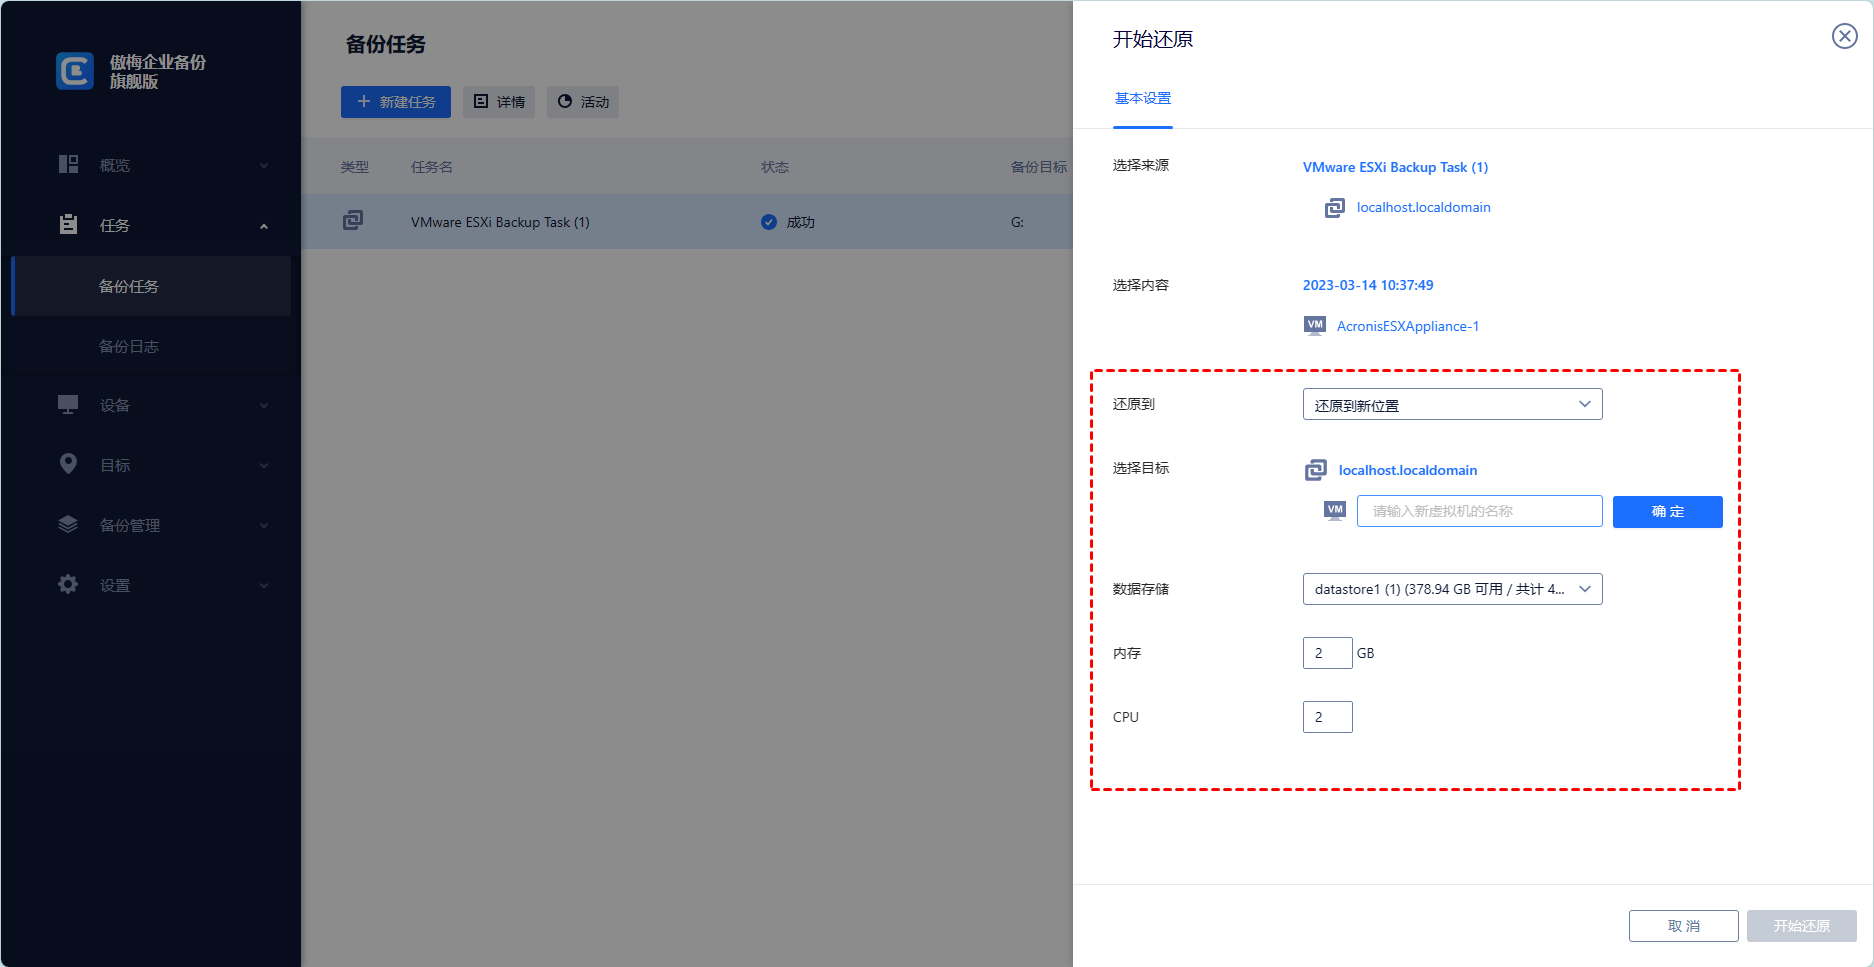Open 备份日志 in the sidebar
The image size is (1874, 967).
(x=129, y=346)
